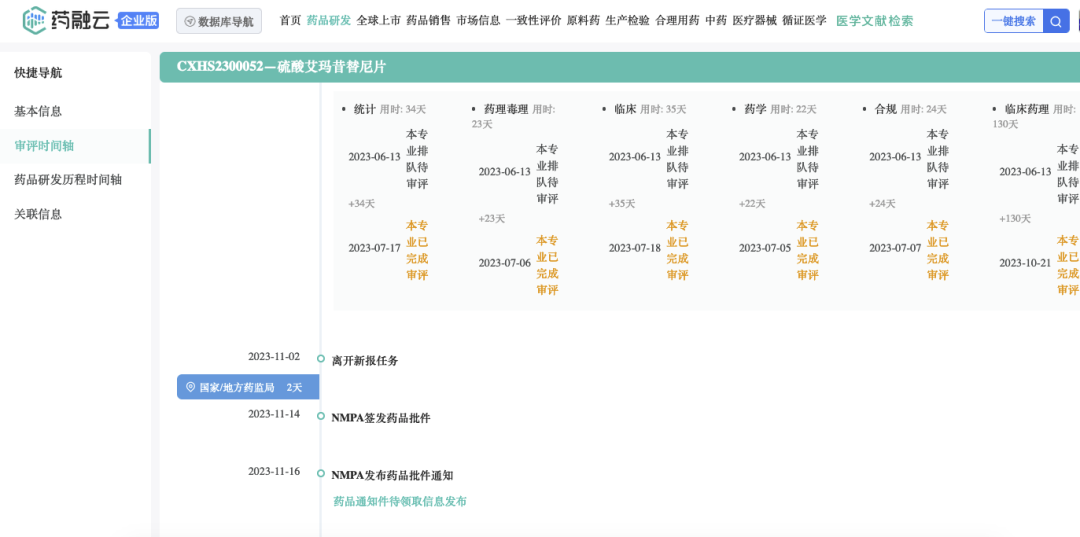Click the 药融云 logo icon
Viewport: 1080px width, 537px height.
tap(35, 20)
